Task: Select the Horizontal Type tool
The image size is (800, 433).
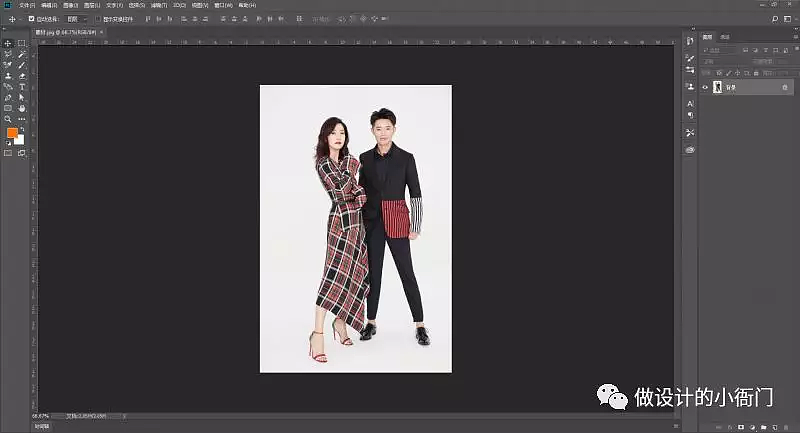Action: (21, 87)
